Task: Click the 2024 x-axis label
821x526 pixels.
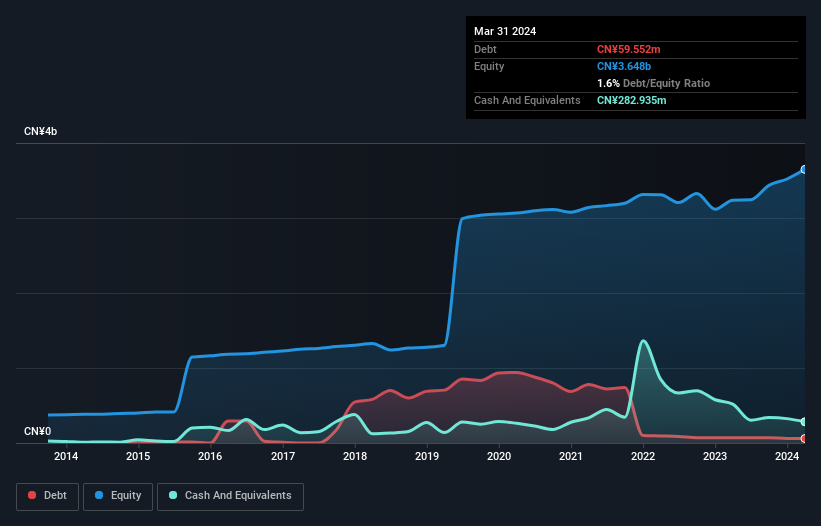Action: (787, 456)
